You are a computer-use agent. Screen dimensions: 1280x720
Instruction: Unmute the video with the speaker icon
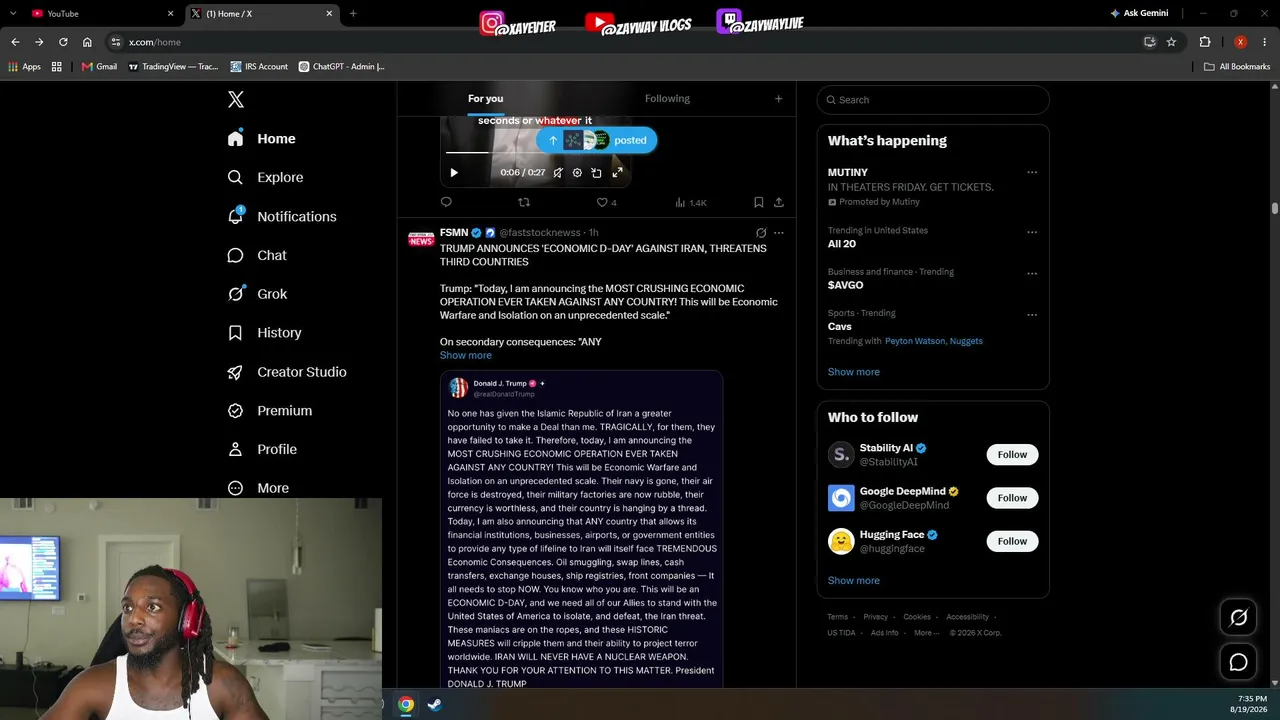coord(558,172)
